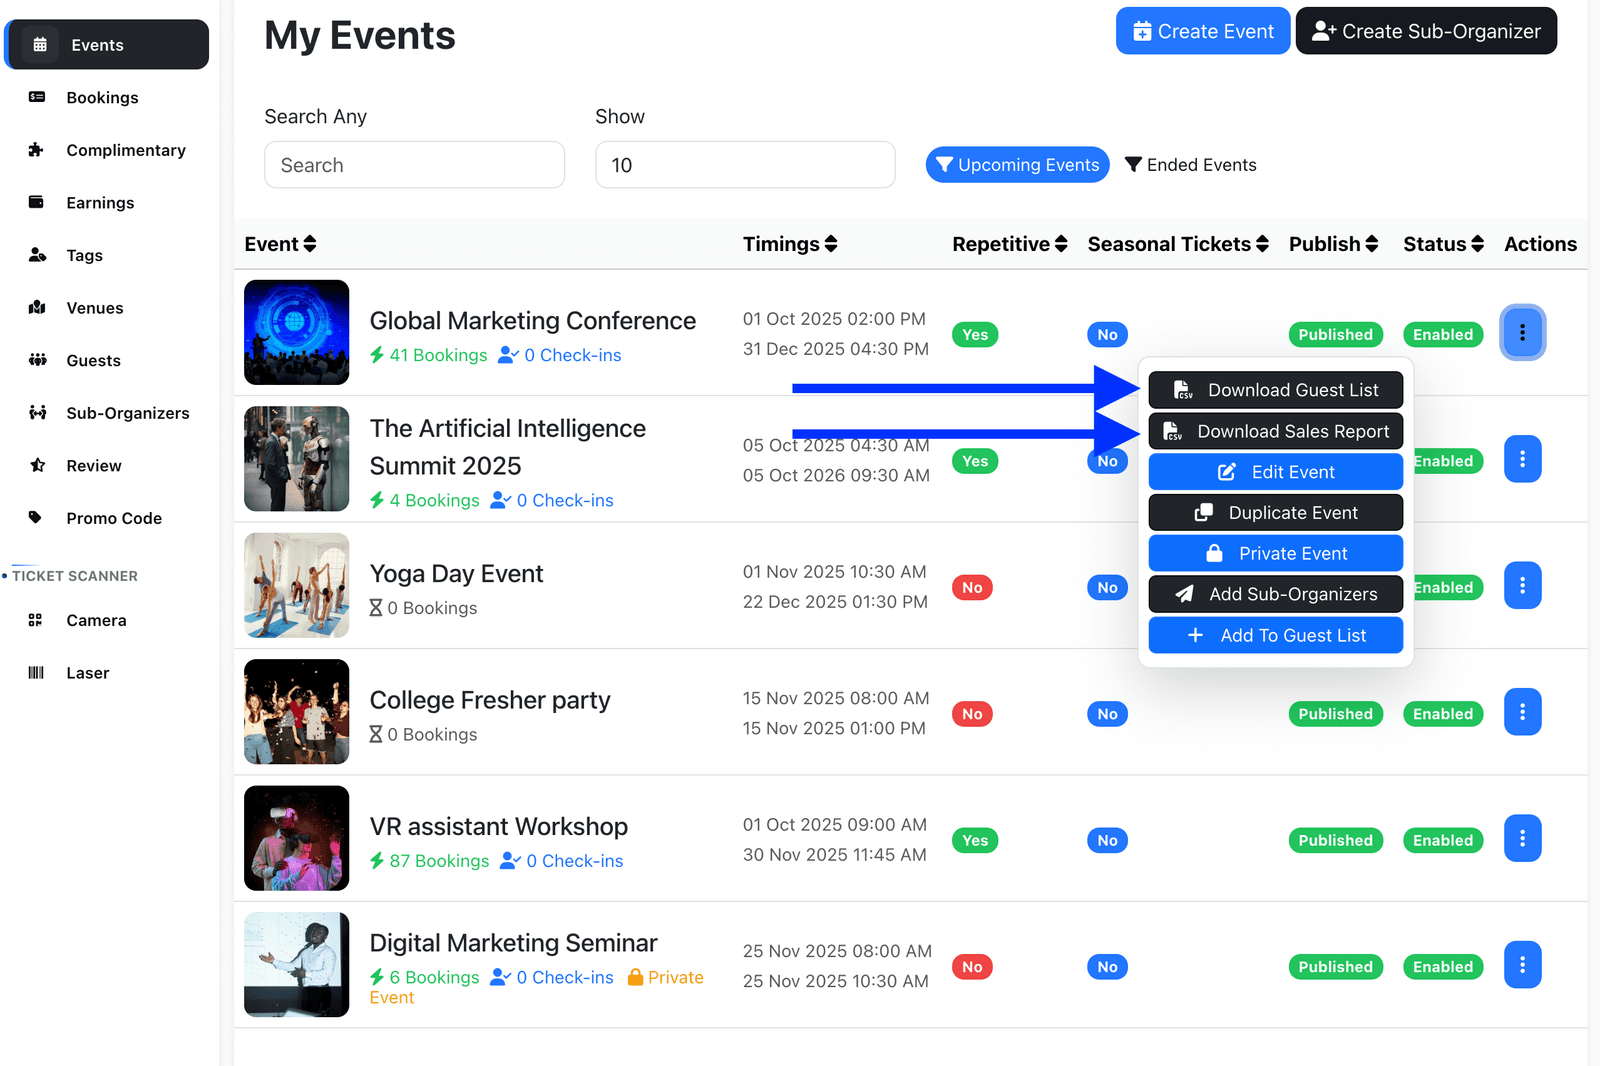Open the Camera ticket scanner icon

click(36, 620)
